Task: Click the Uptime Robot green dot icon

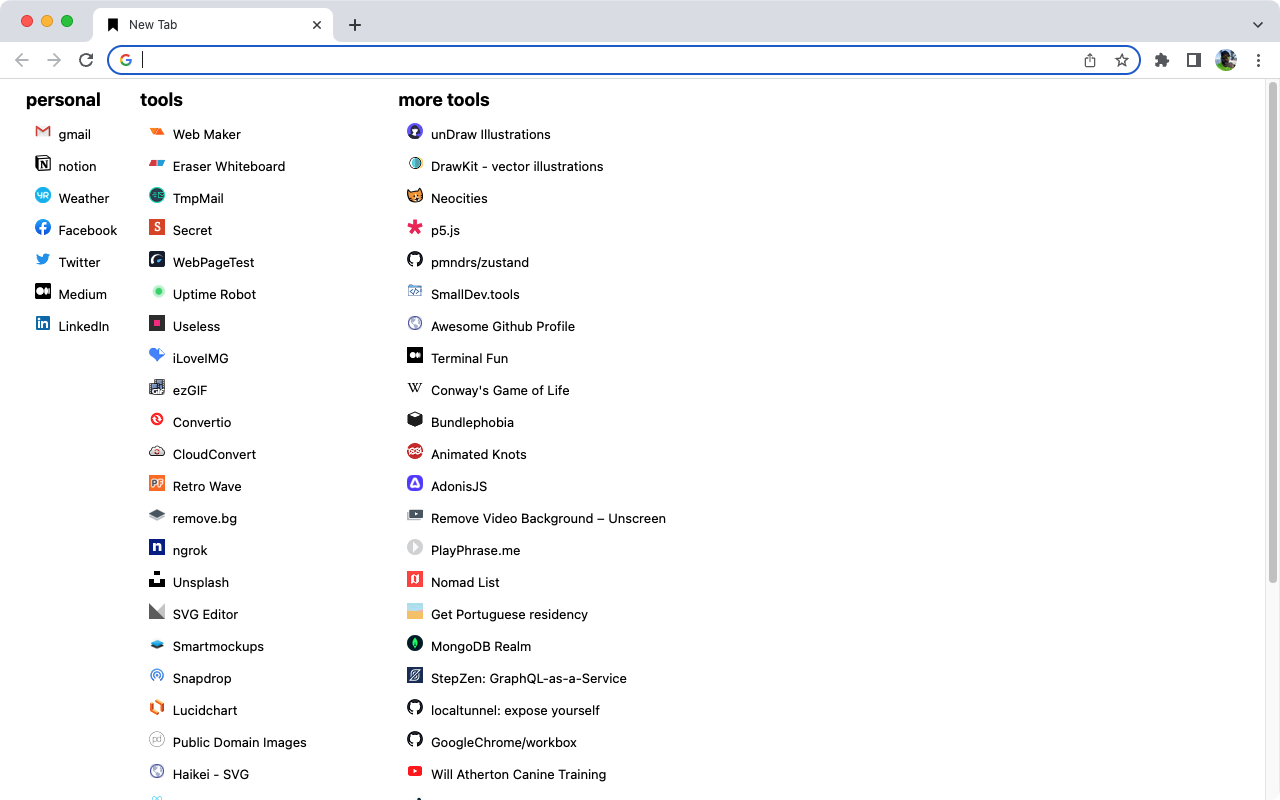Action: click(x=157, y=291)
